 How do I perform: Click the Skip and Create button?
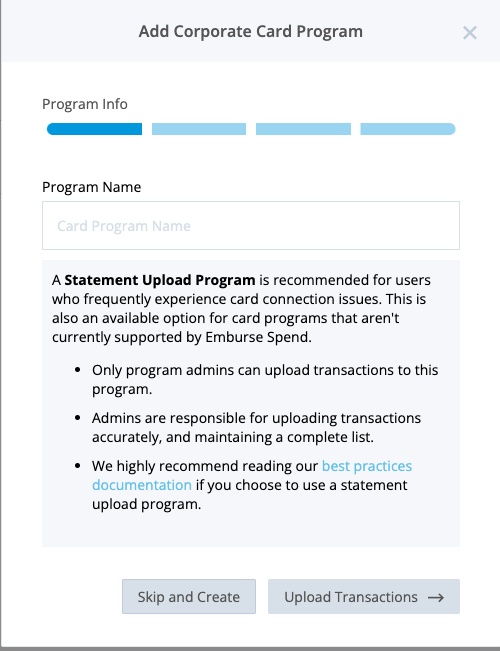(x=189, y=597)
